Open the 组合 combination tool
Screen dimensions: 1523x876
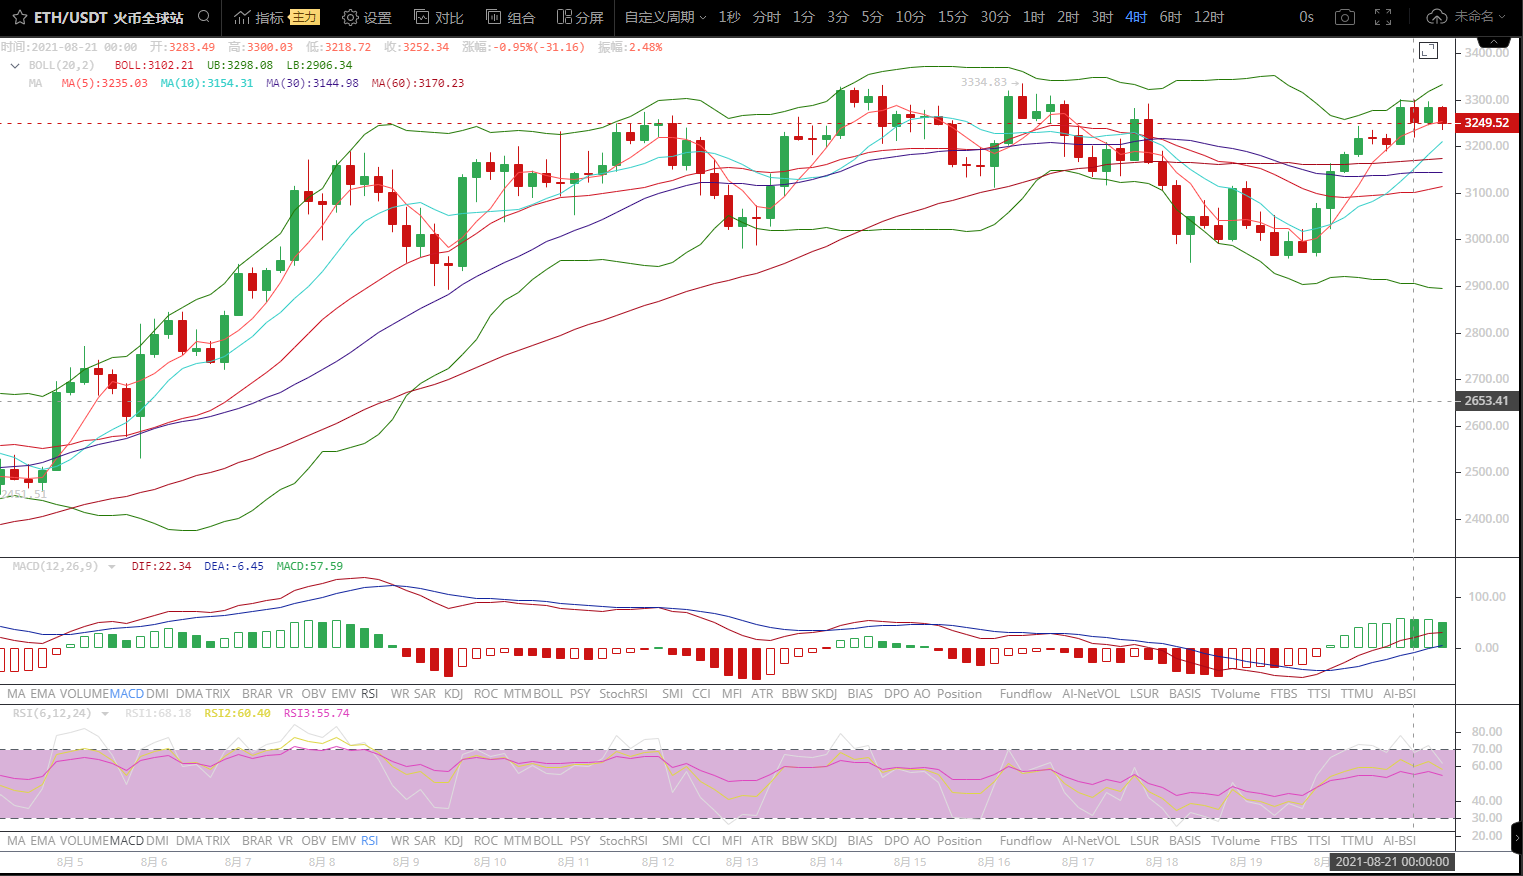tap(510, 18)
